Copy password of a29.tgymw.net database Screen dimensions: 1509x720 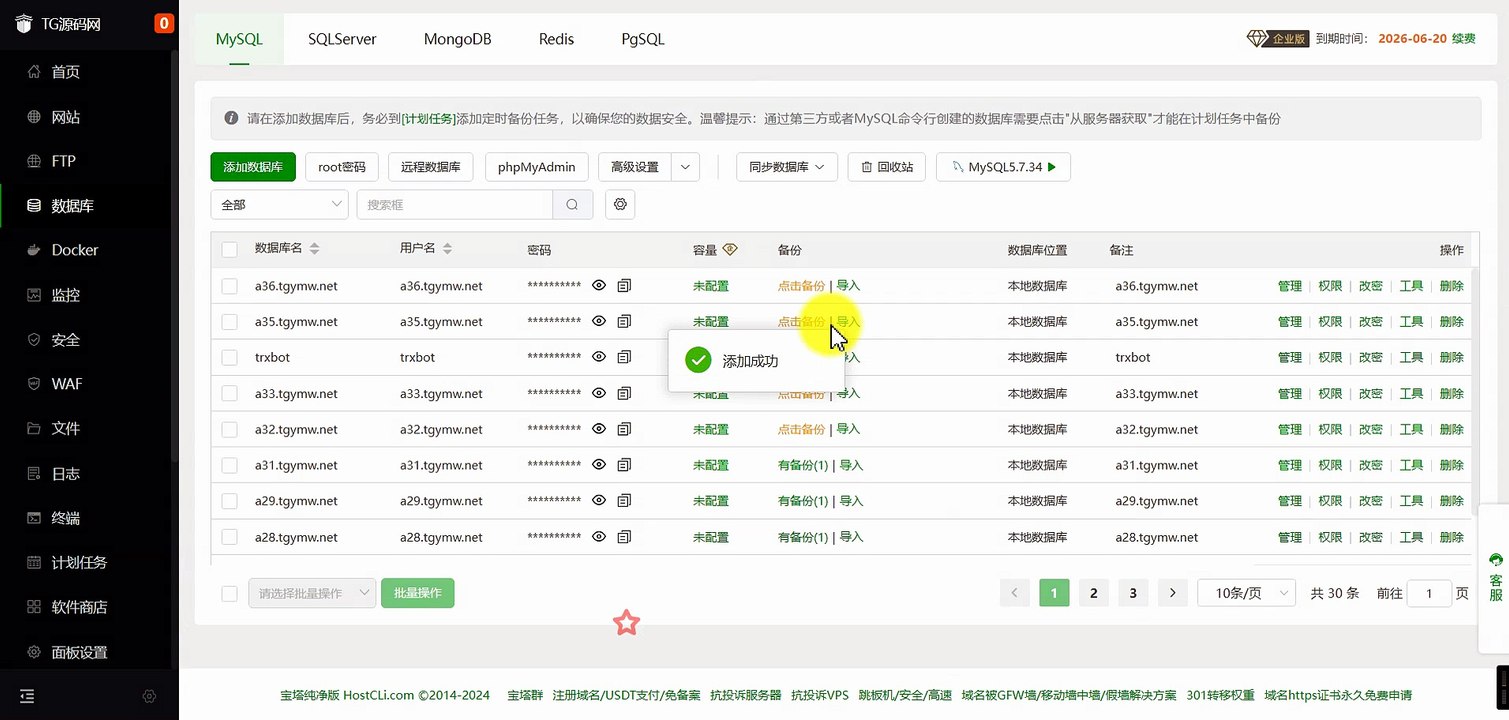624,501
